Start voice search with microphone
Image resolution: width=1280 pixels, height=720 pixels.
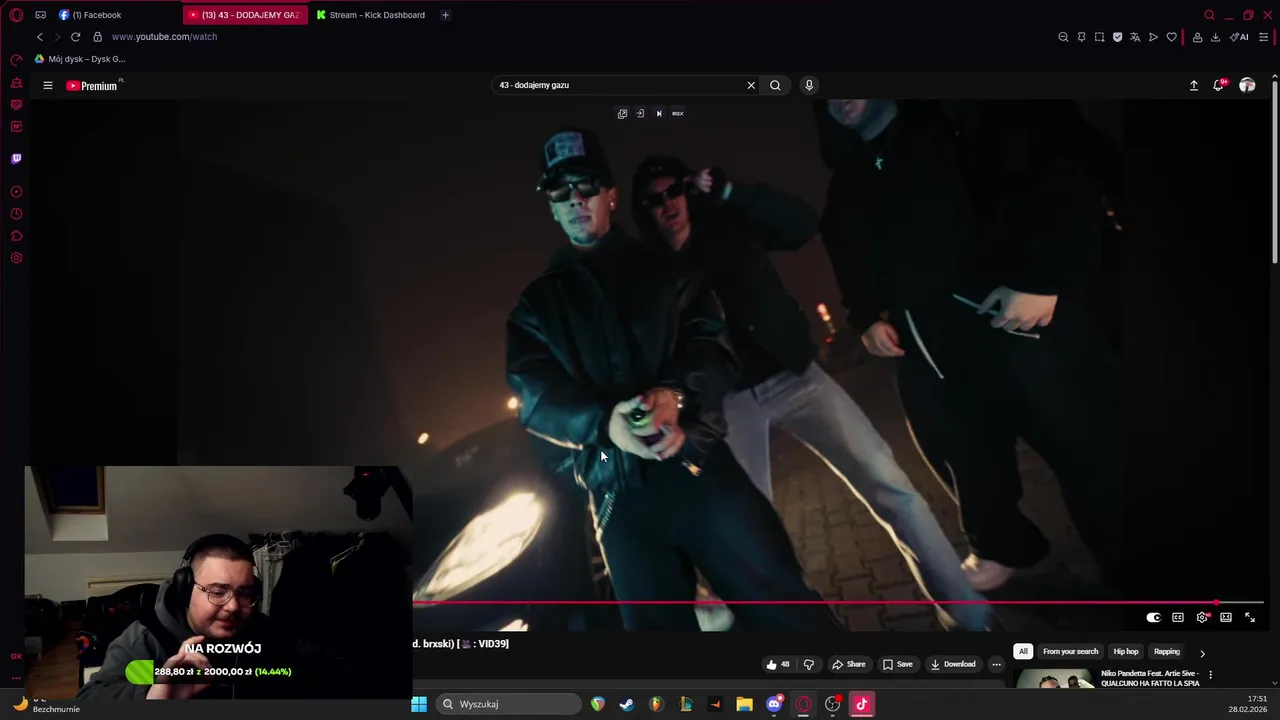(x=809, y=85)
